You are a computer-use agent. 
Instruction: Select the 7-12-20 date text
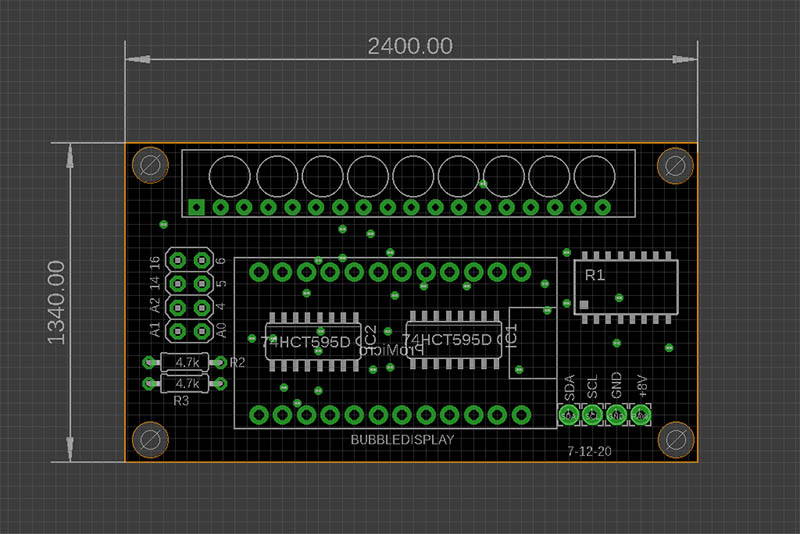[x=589, y=451]
